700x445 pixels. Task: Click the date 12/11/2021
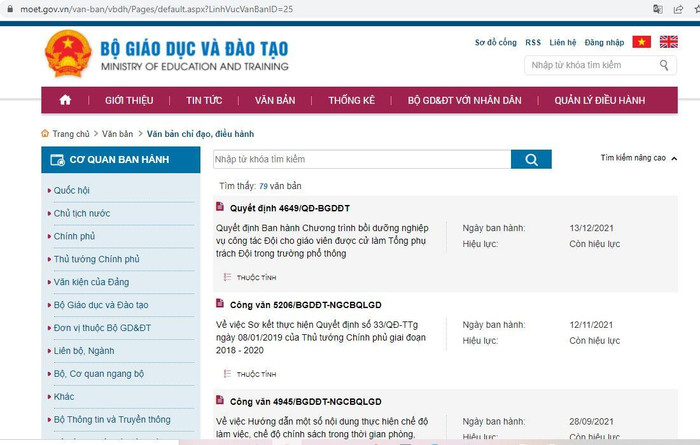pos(591,325)
